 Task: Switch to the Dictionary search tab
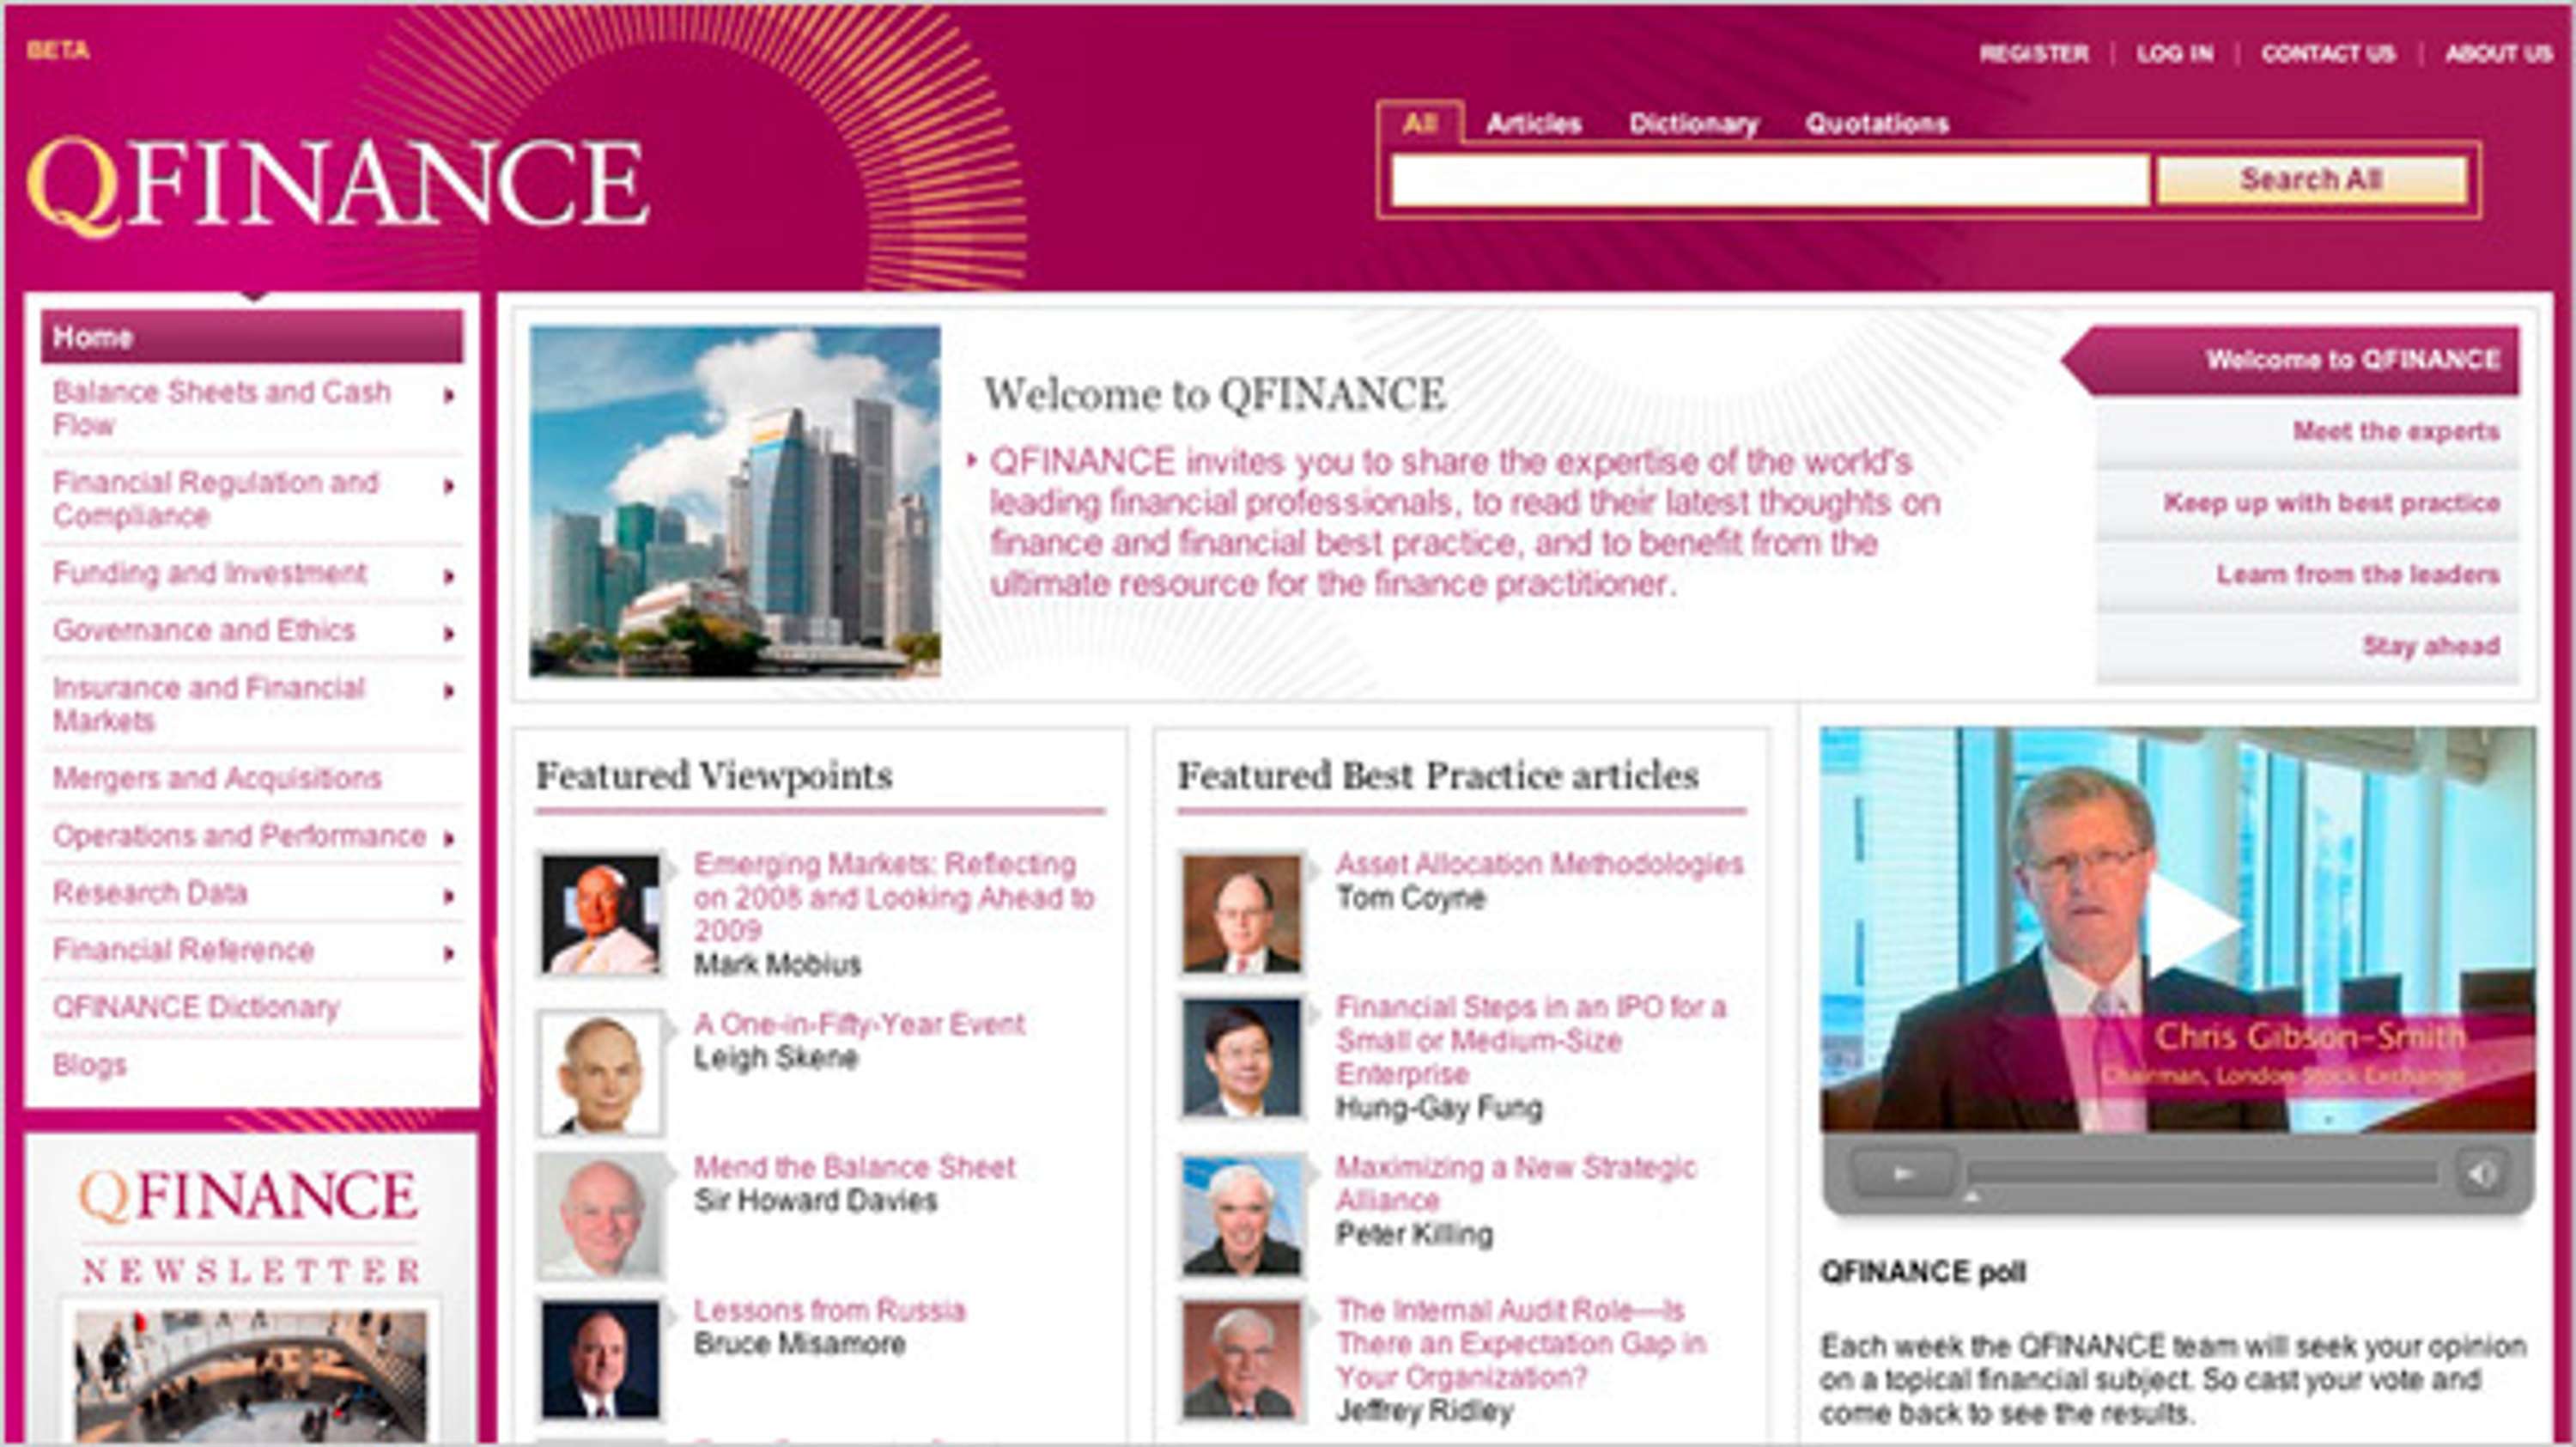pyautogui.click(x=1693, y=124)
